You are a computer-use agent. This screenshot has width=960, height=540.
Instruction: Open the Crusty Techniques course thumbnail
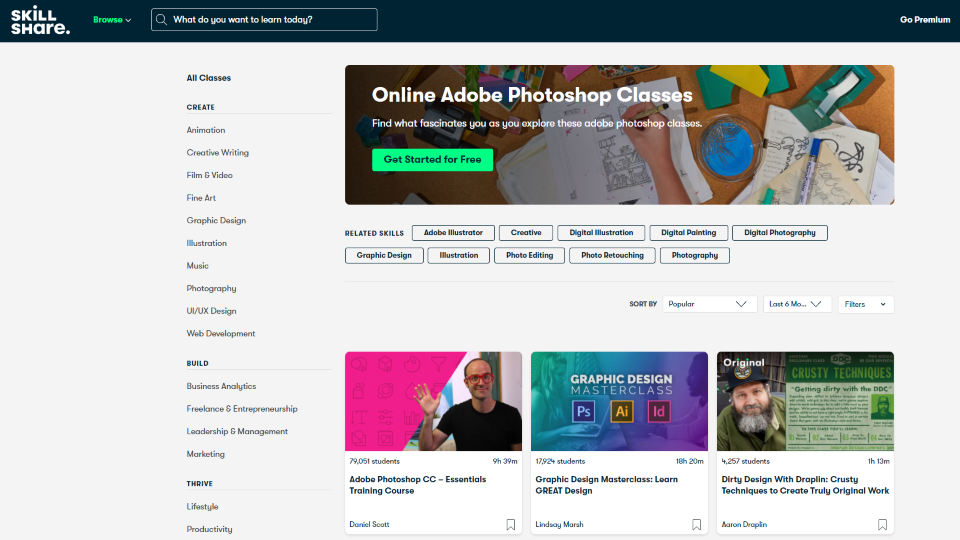pos(805,401)
